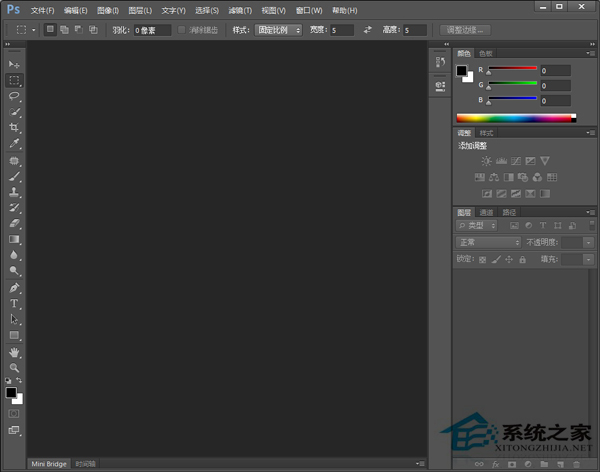Toggle the lock transparent pixels option
The height and width of the screenshot is (472, 600).
point(482,259)
